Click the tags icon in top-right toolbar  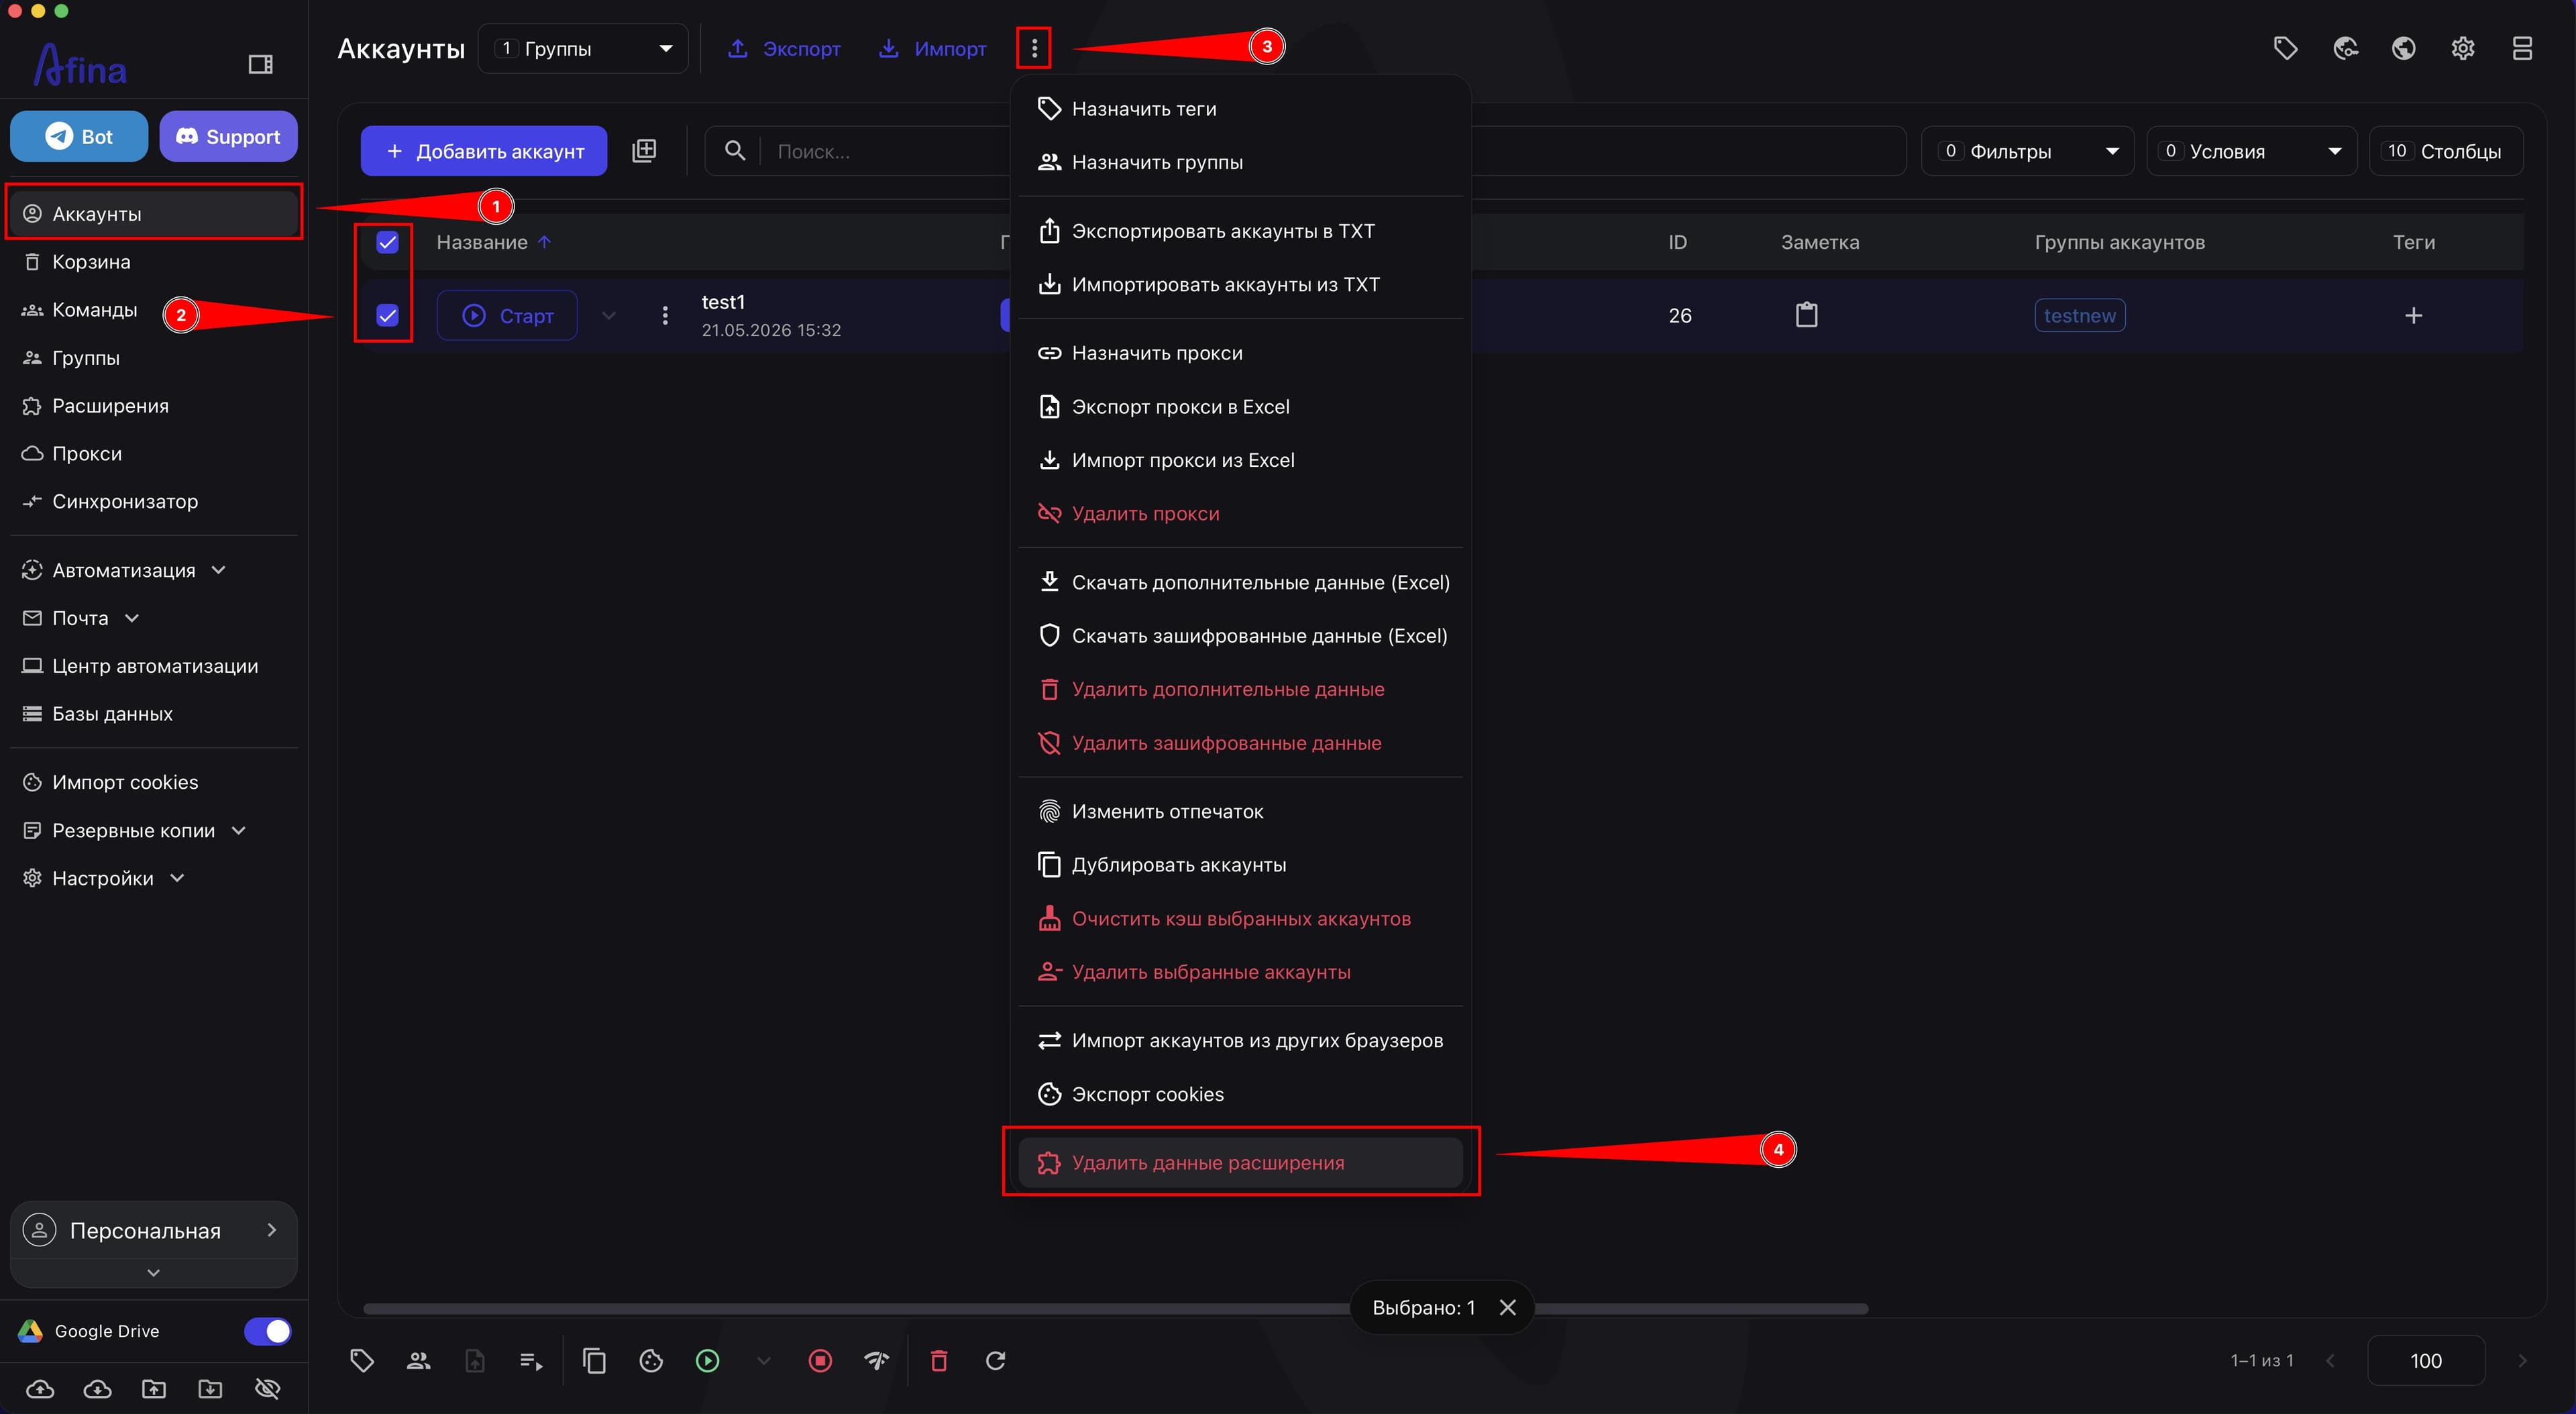[x=2285, y=48]
